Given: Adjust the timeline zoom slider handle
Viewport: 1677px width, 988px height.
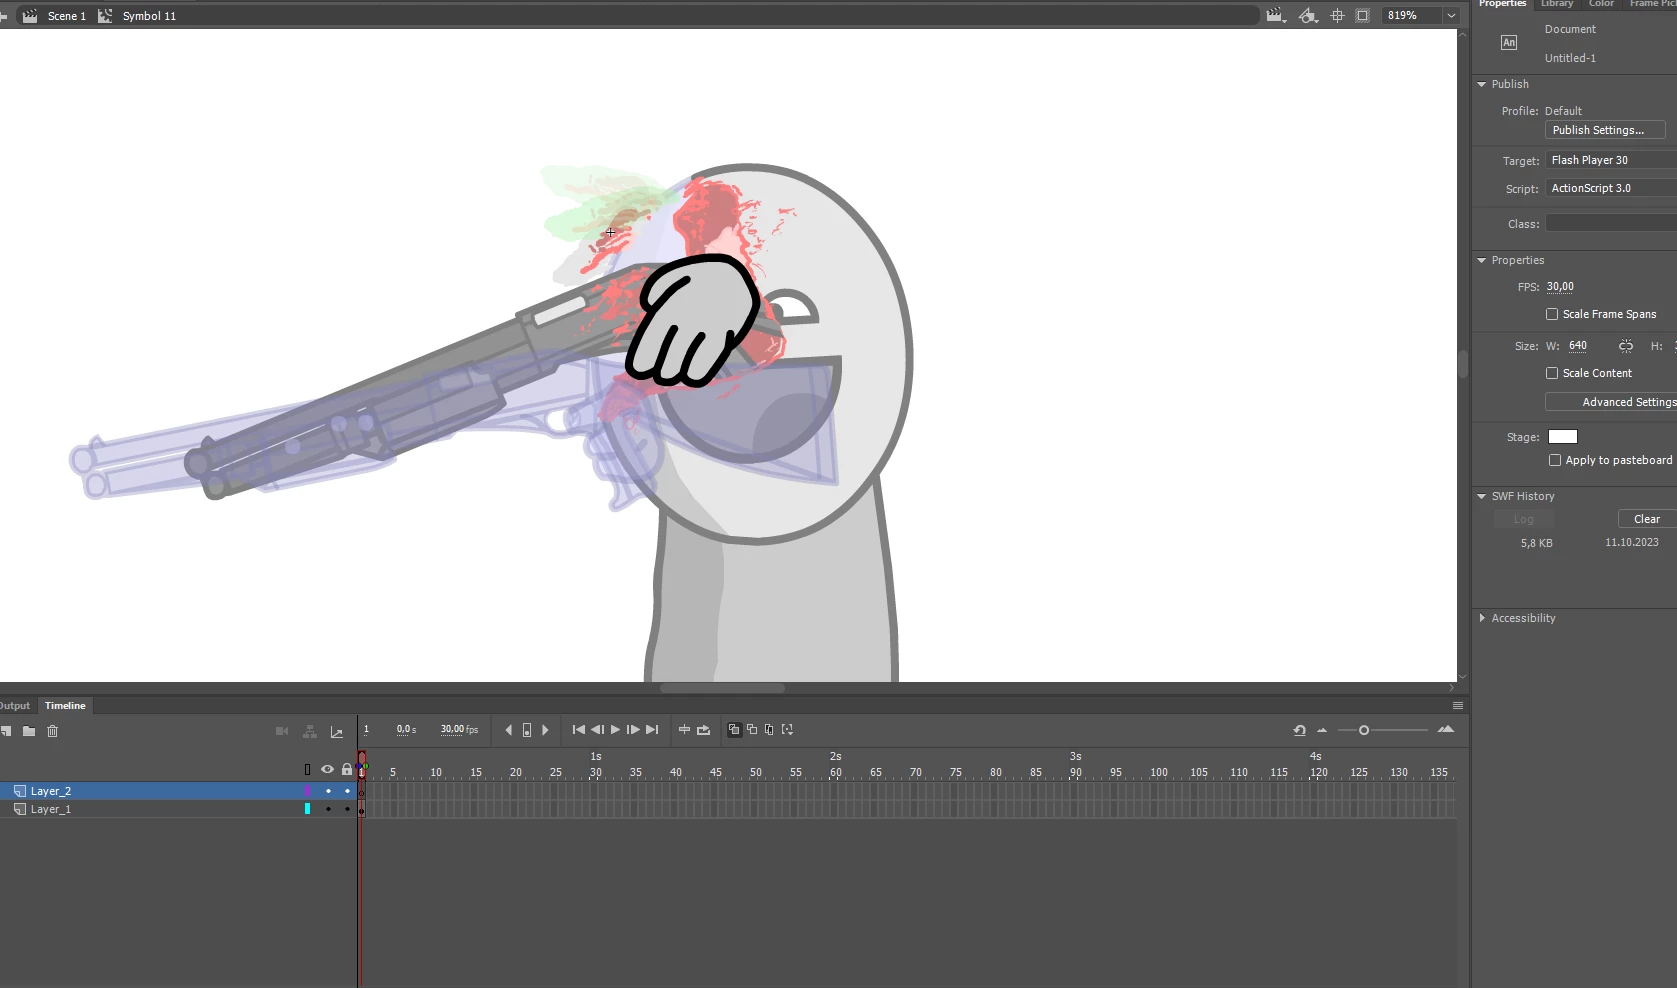Looking at the screenshot, I should click(x=1364, y=730).
